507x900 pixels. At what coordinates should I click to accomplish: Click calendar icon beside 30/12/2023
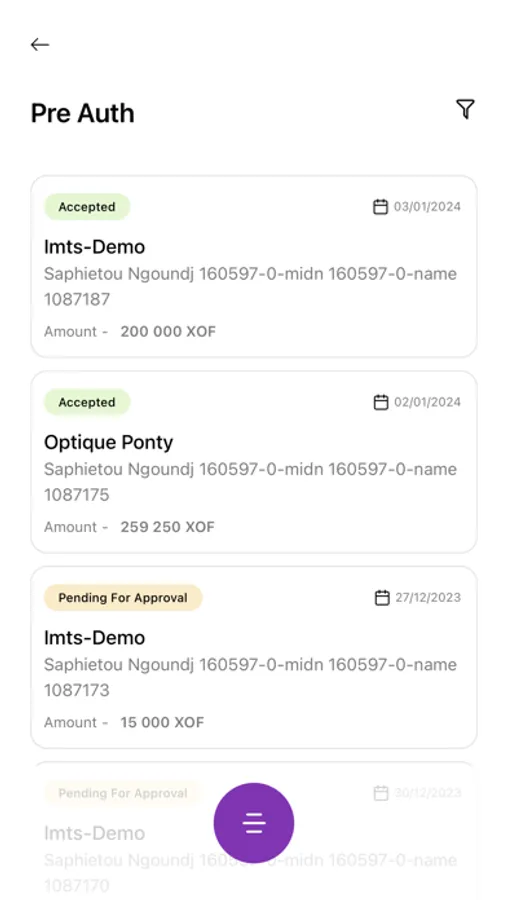(x=381, y=793)
